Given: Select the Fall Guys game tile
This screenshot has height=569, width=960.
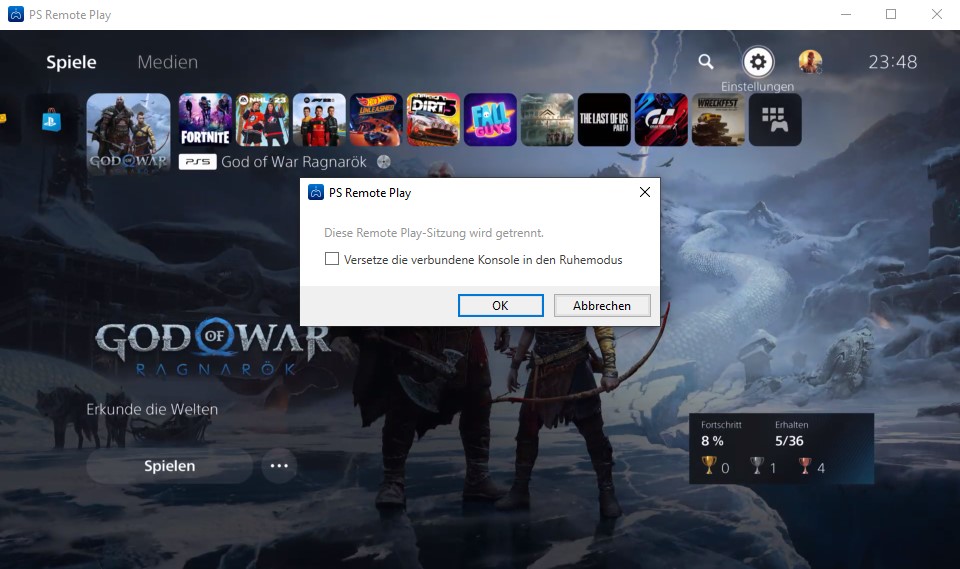Looking at the screenshot, I should coord(490,119).
